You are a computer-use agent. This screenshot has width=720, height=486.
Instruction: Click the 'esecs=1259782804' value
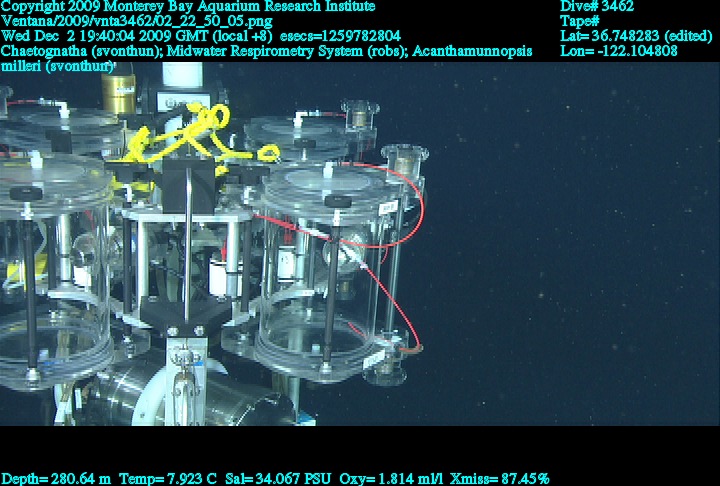(x=340, y=36)
